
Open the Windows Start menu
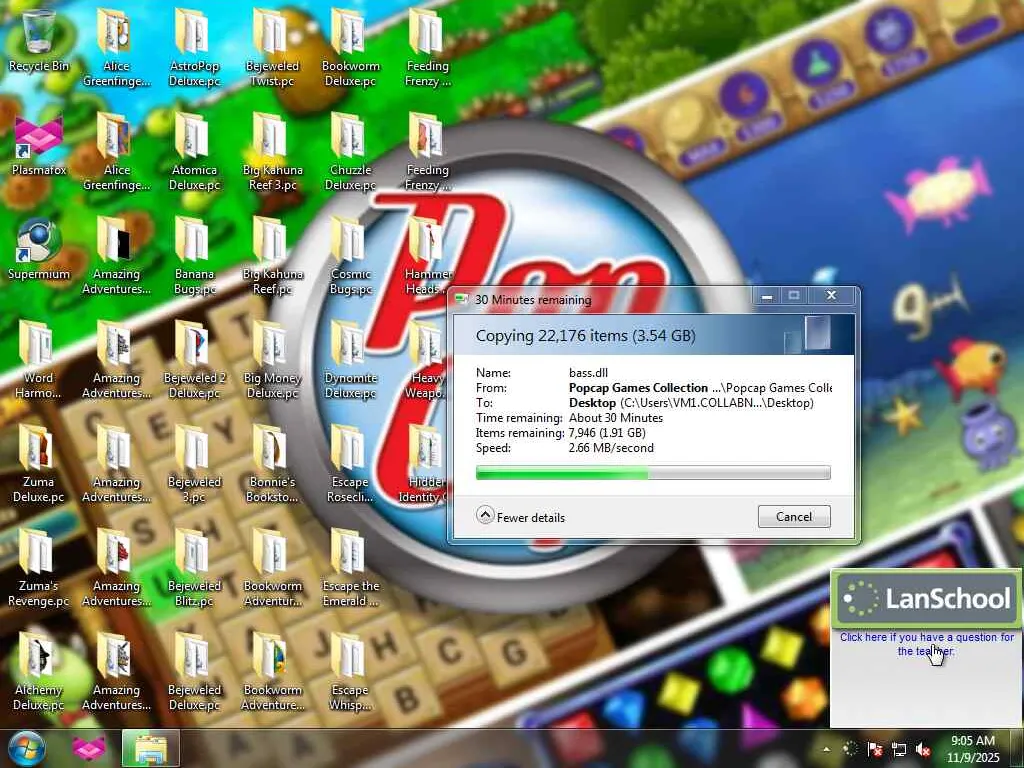click(27, 748)
